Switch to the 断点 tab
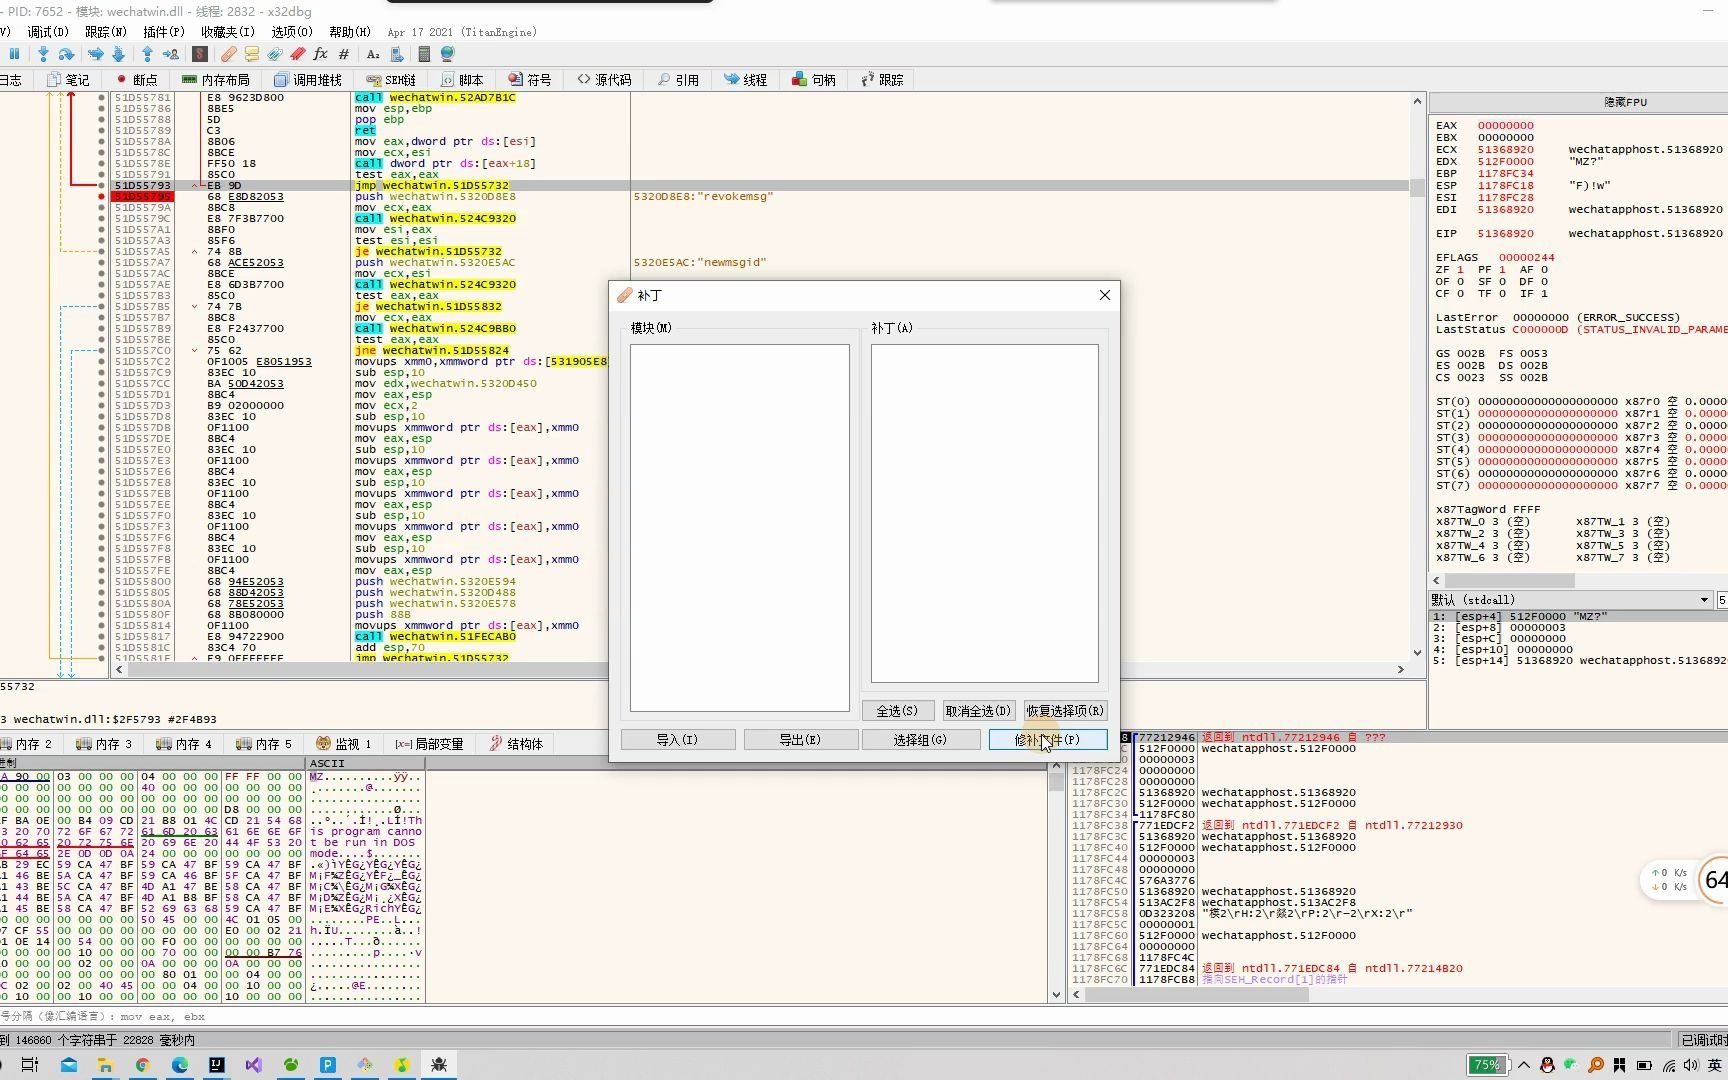1728x1080 pixels. click(x=137, y=80)
